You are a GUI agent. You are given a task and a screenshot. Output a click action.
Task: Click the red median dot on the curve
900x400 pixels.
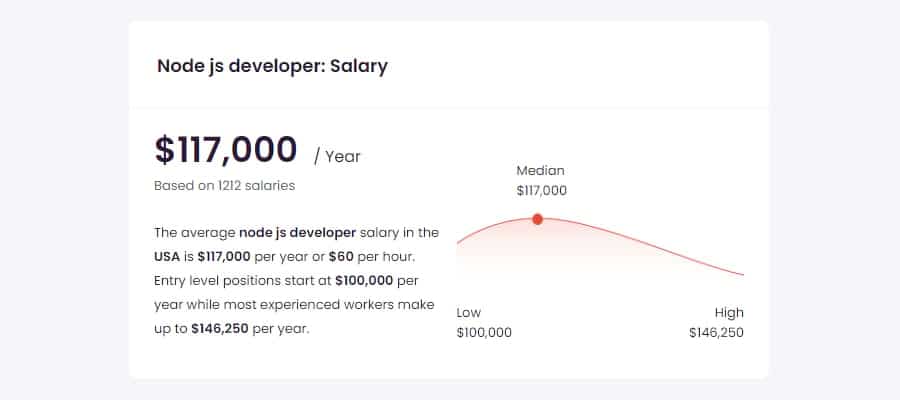537,219
